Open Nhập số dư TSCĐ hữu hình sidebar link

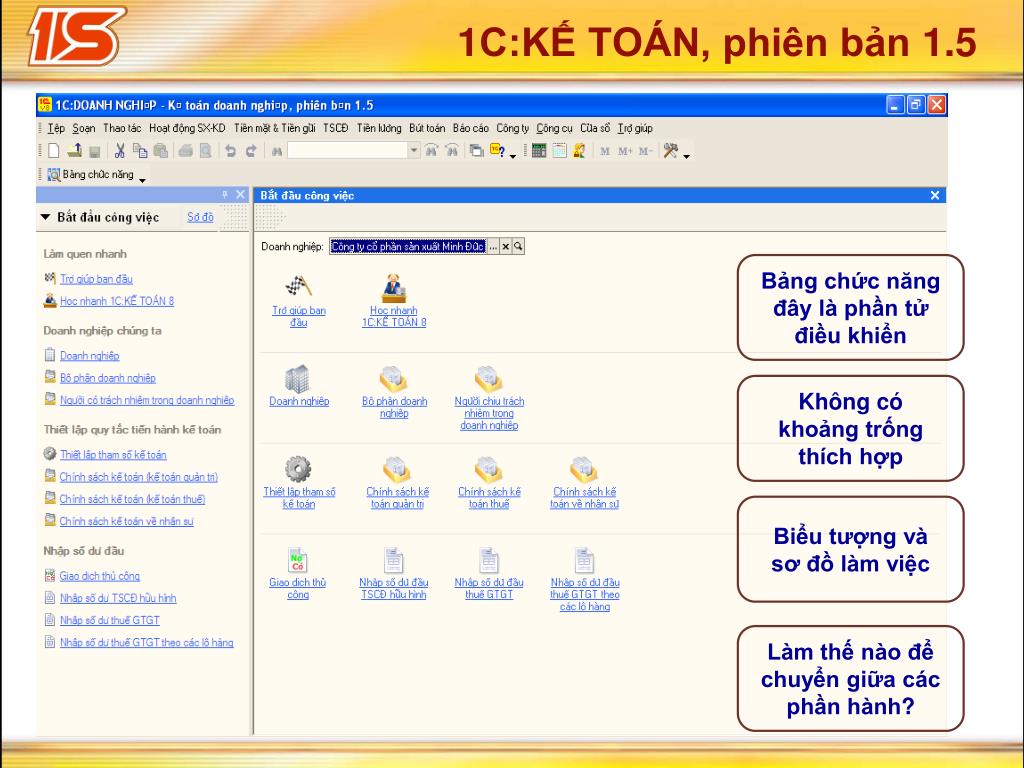[x=118, y=598]
